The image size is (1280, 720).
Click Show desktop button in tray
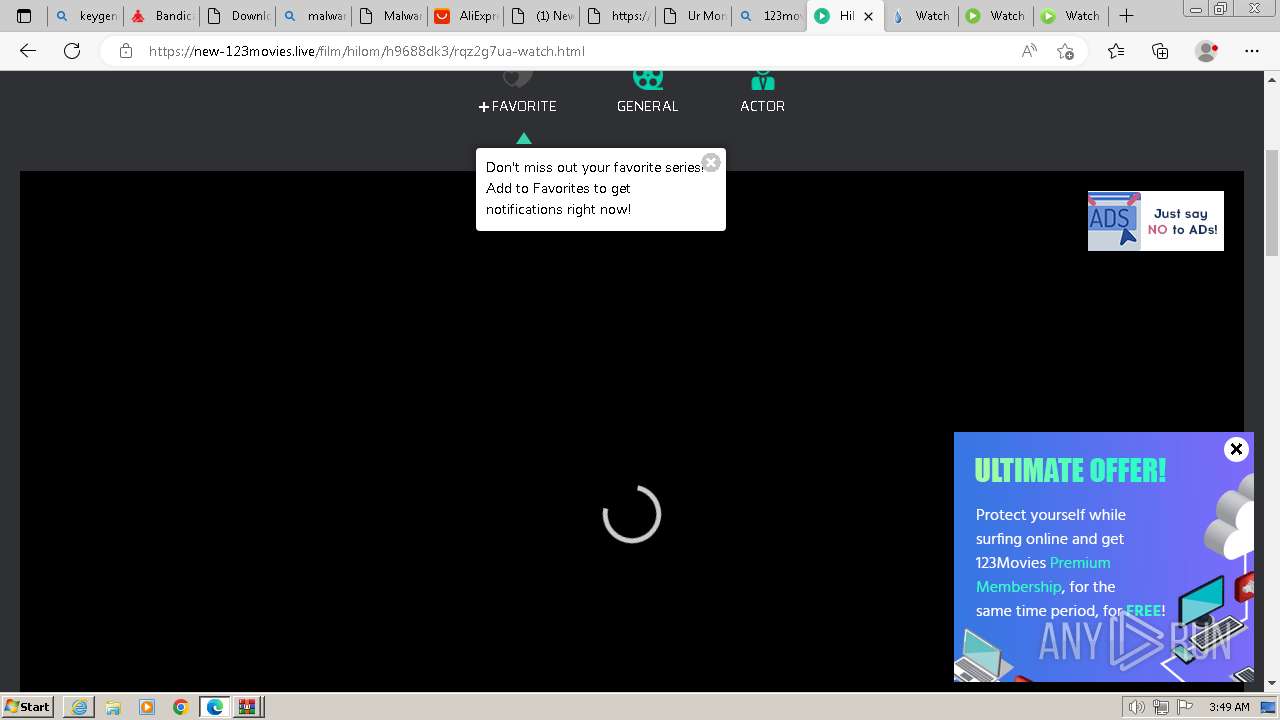click(1268, 707)
